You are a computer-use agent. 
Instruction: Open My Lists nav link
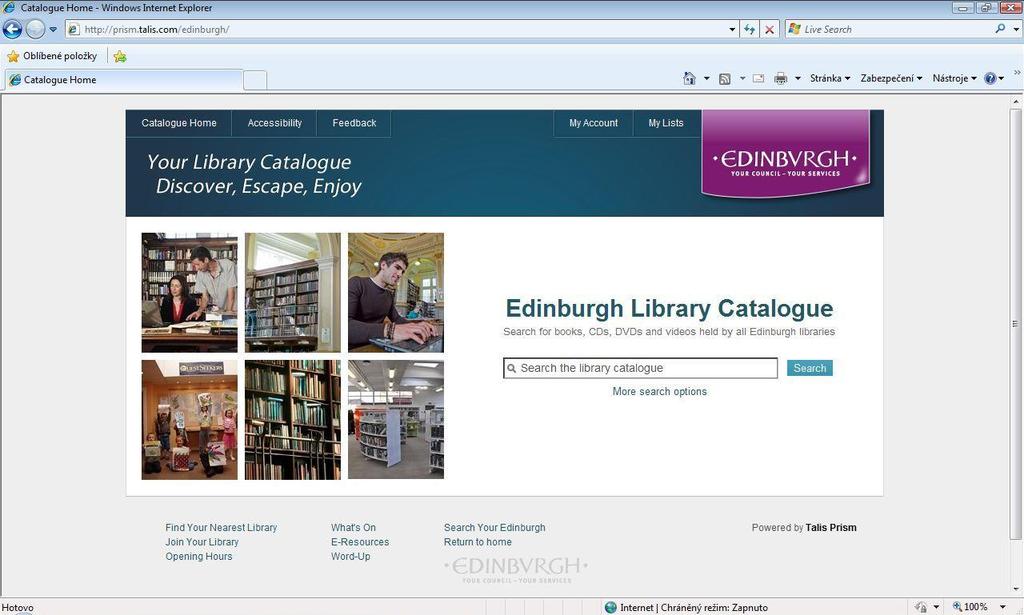pos(665,123)
